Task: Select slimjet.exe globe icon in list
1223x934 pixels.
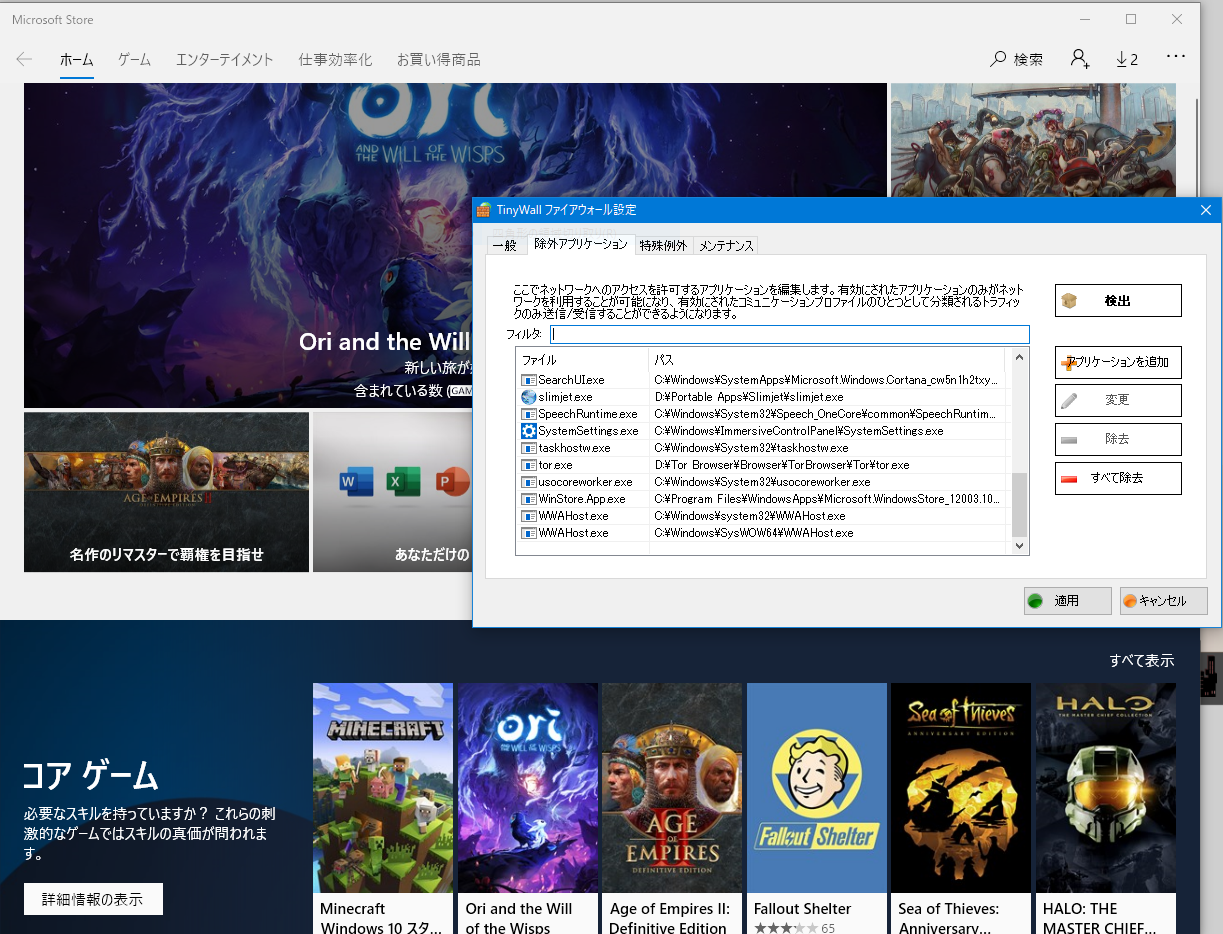Action: point(529,397)
